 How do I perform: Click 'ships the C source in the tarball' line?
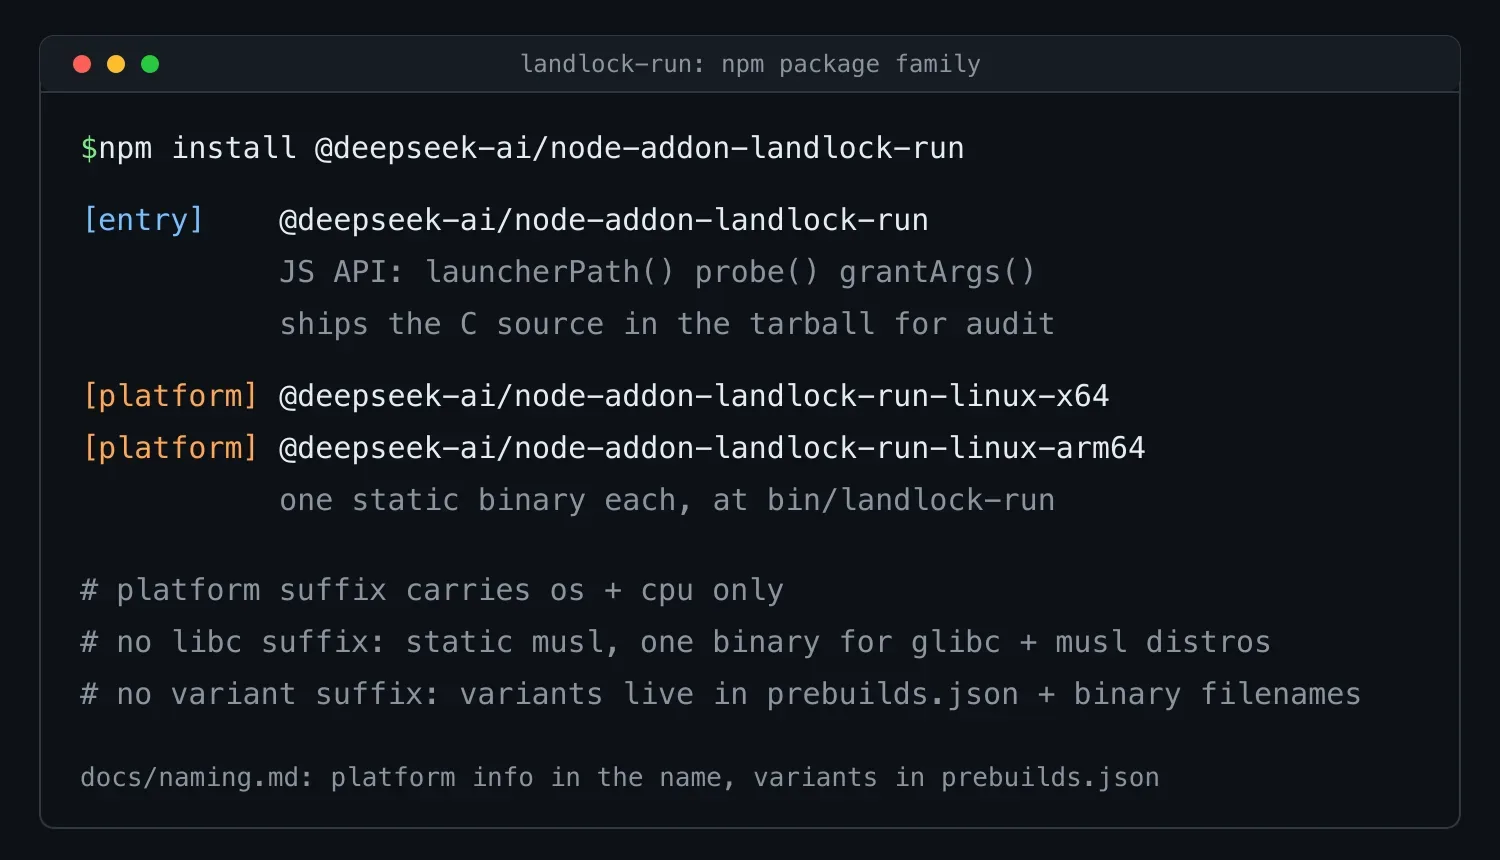[x=667, y=324]
